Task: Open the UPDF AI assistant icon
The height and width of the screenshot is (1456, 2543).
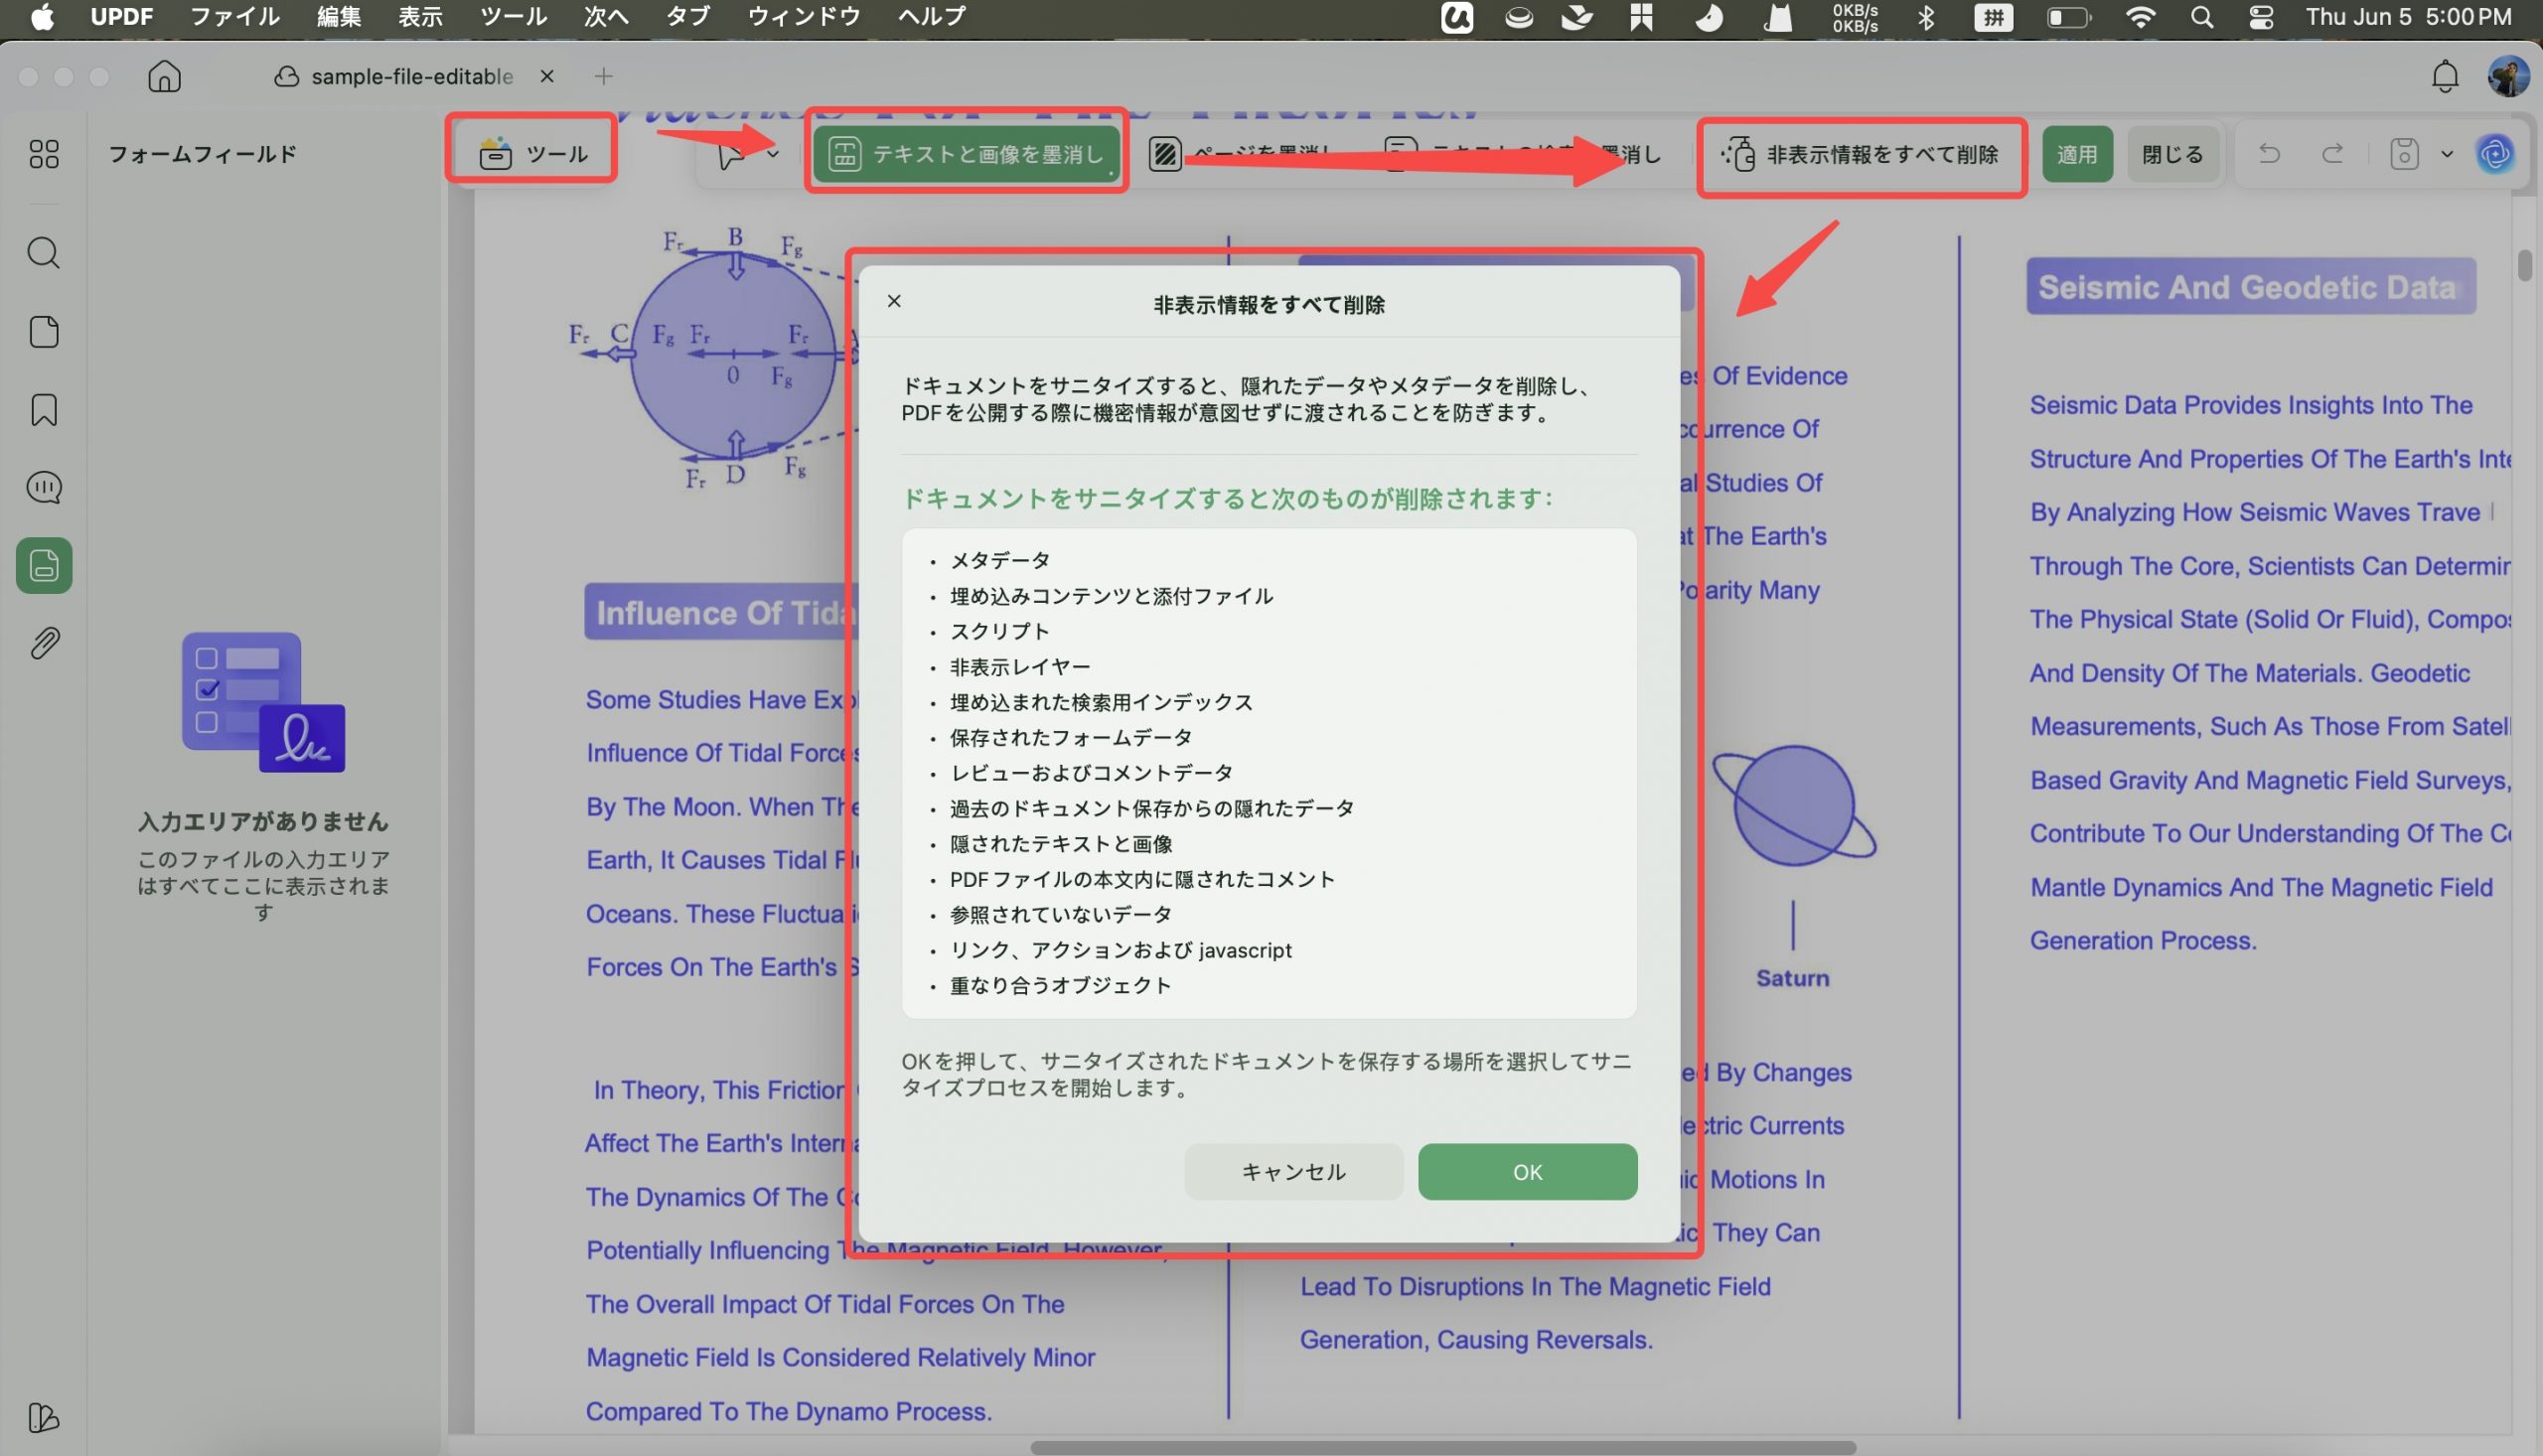Action: (x=2495, y=154)
